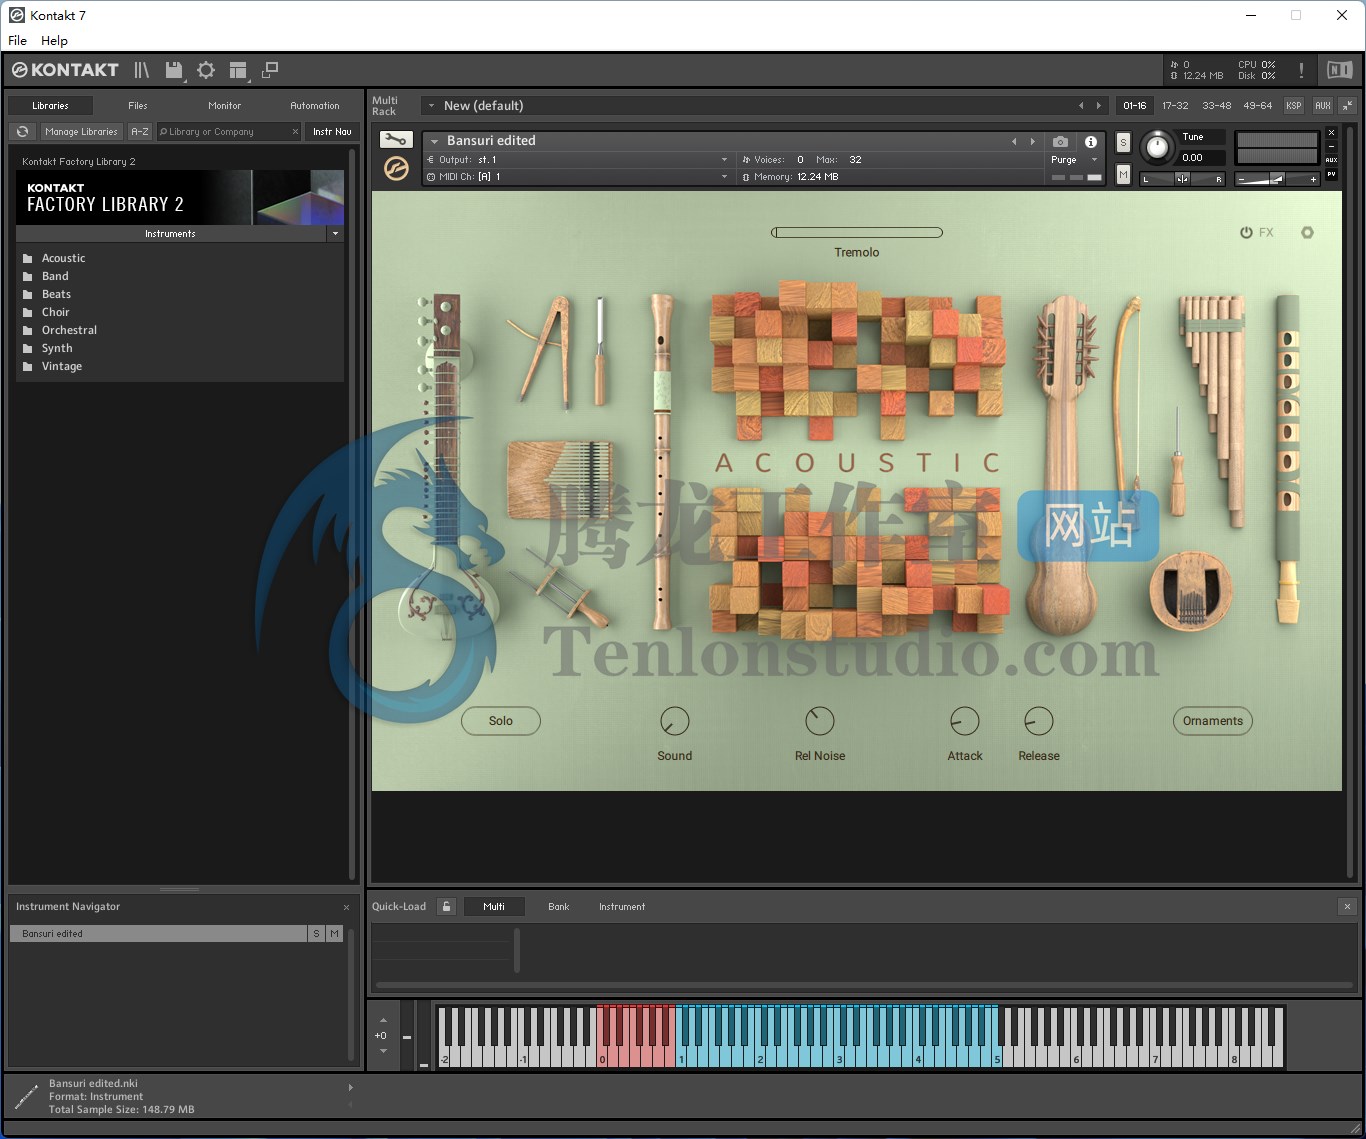Close the Quick-Load pane

click(1347, 906)
